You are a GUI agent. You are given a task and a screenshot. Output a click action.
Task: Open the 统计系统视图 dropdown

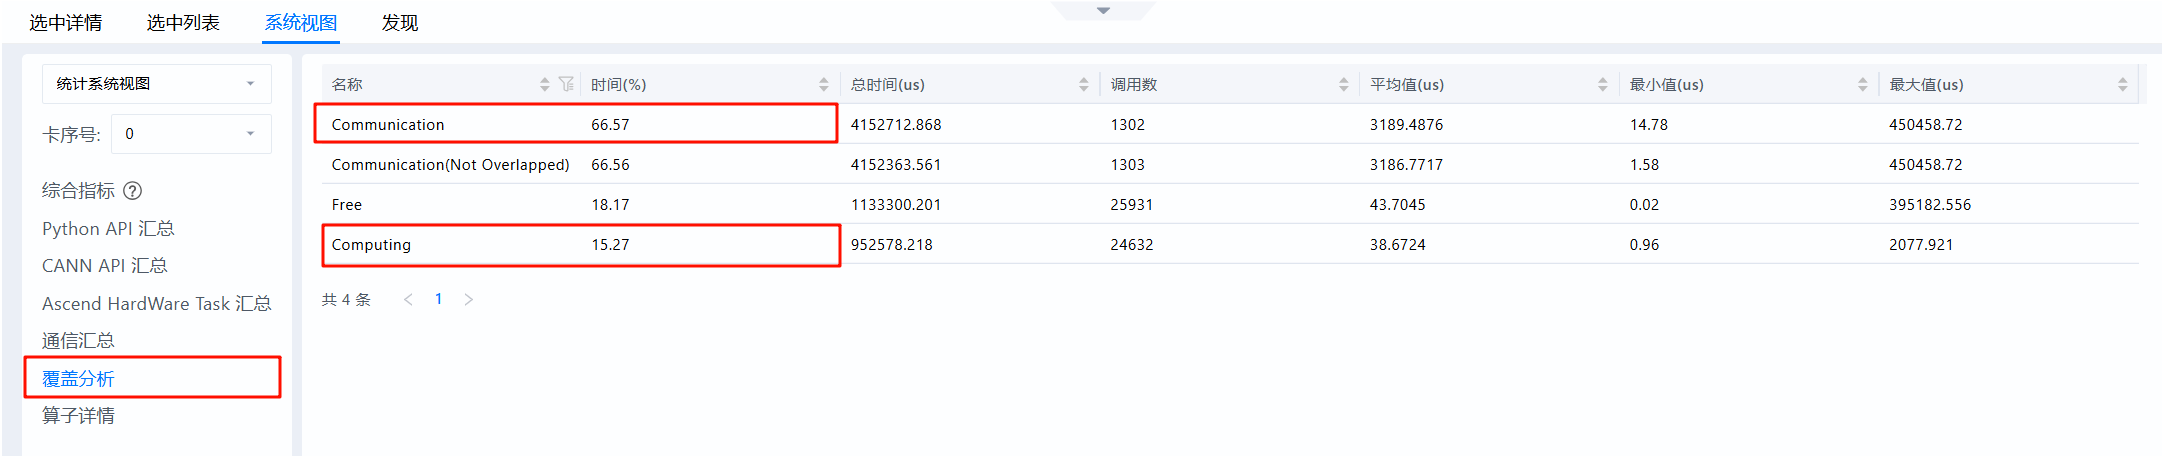(157, 84)
